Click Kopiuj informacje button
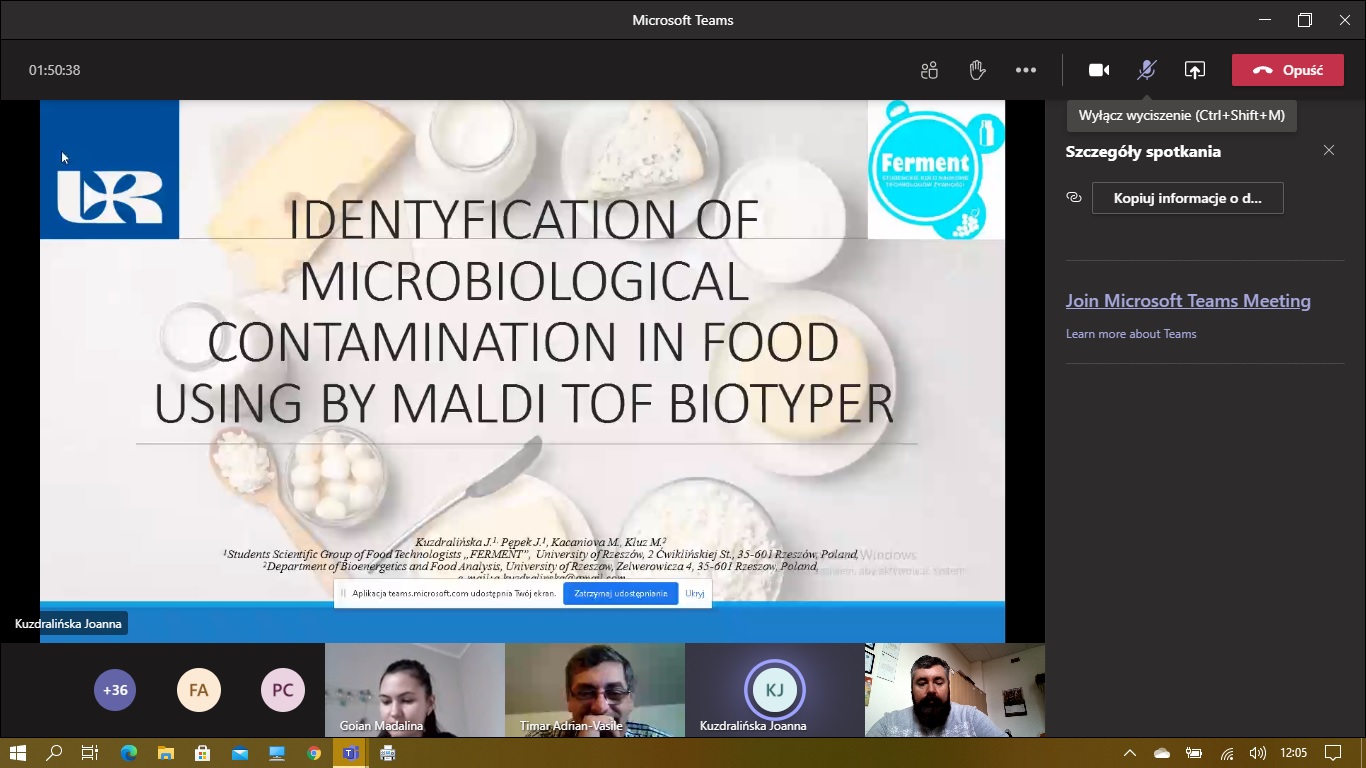This screenshot has height=768, width=1366. point(1187,198)
